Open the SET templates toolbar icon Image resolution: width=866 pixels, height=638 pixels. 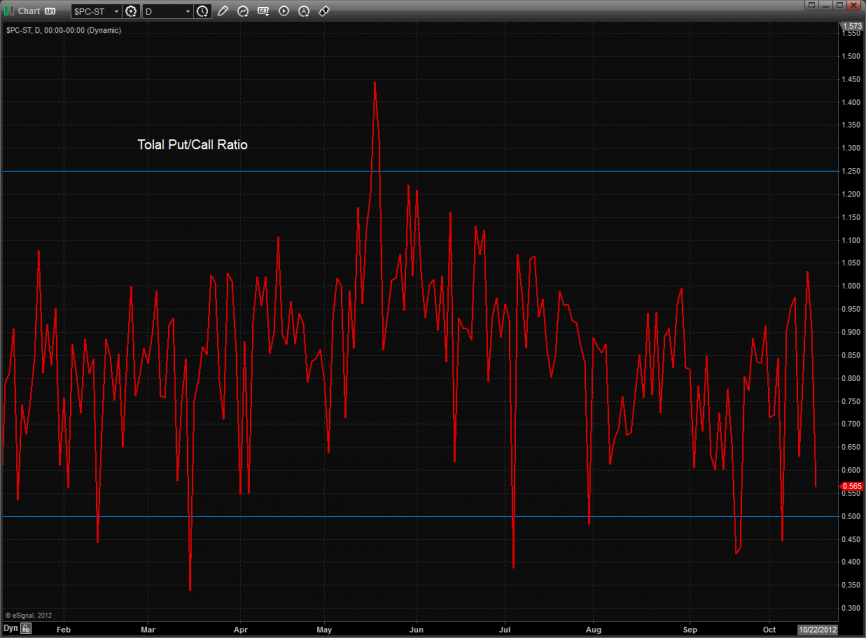(x=264, y=11)
